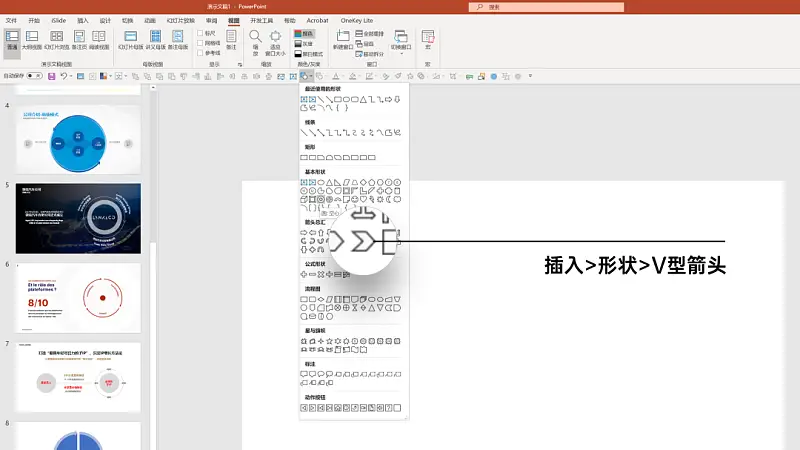Select the cloud callout shape

click(x=329, y=374)
